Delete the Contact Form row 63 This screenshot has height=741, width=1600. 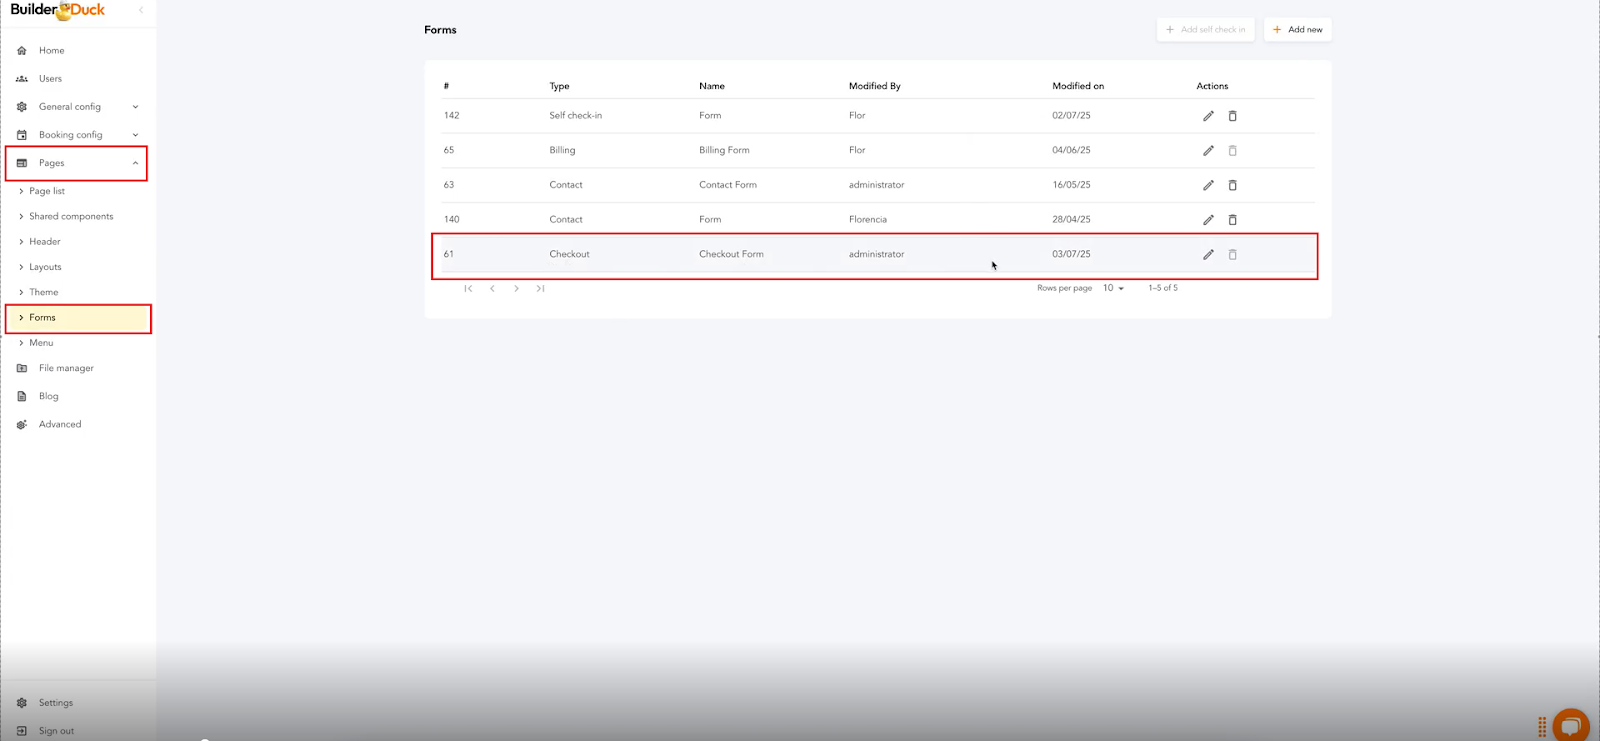click(1232, 185)
